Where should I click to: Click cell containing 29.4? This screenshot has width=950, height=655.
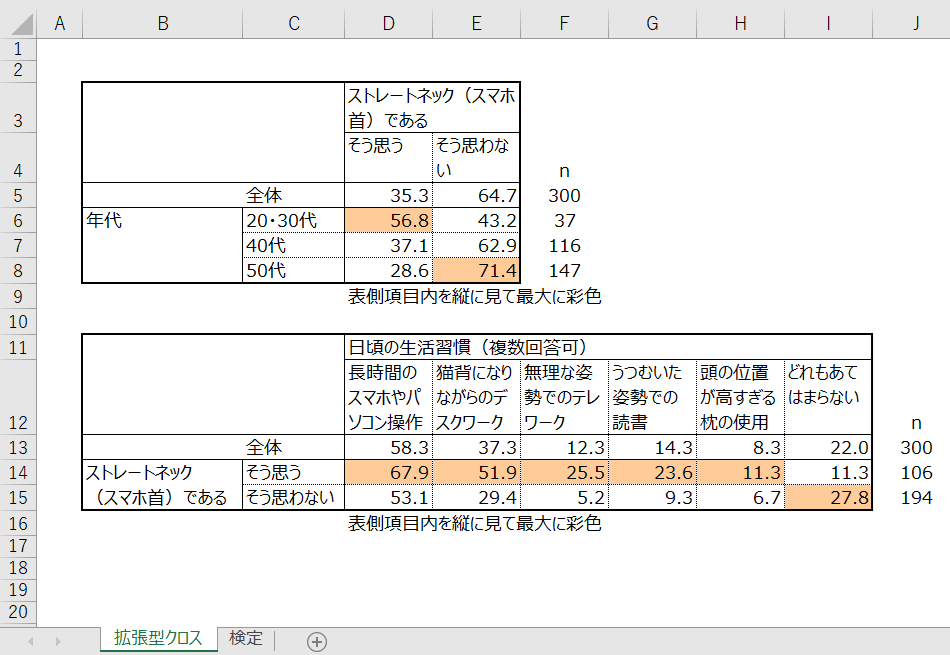476,497
